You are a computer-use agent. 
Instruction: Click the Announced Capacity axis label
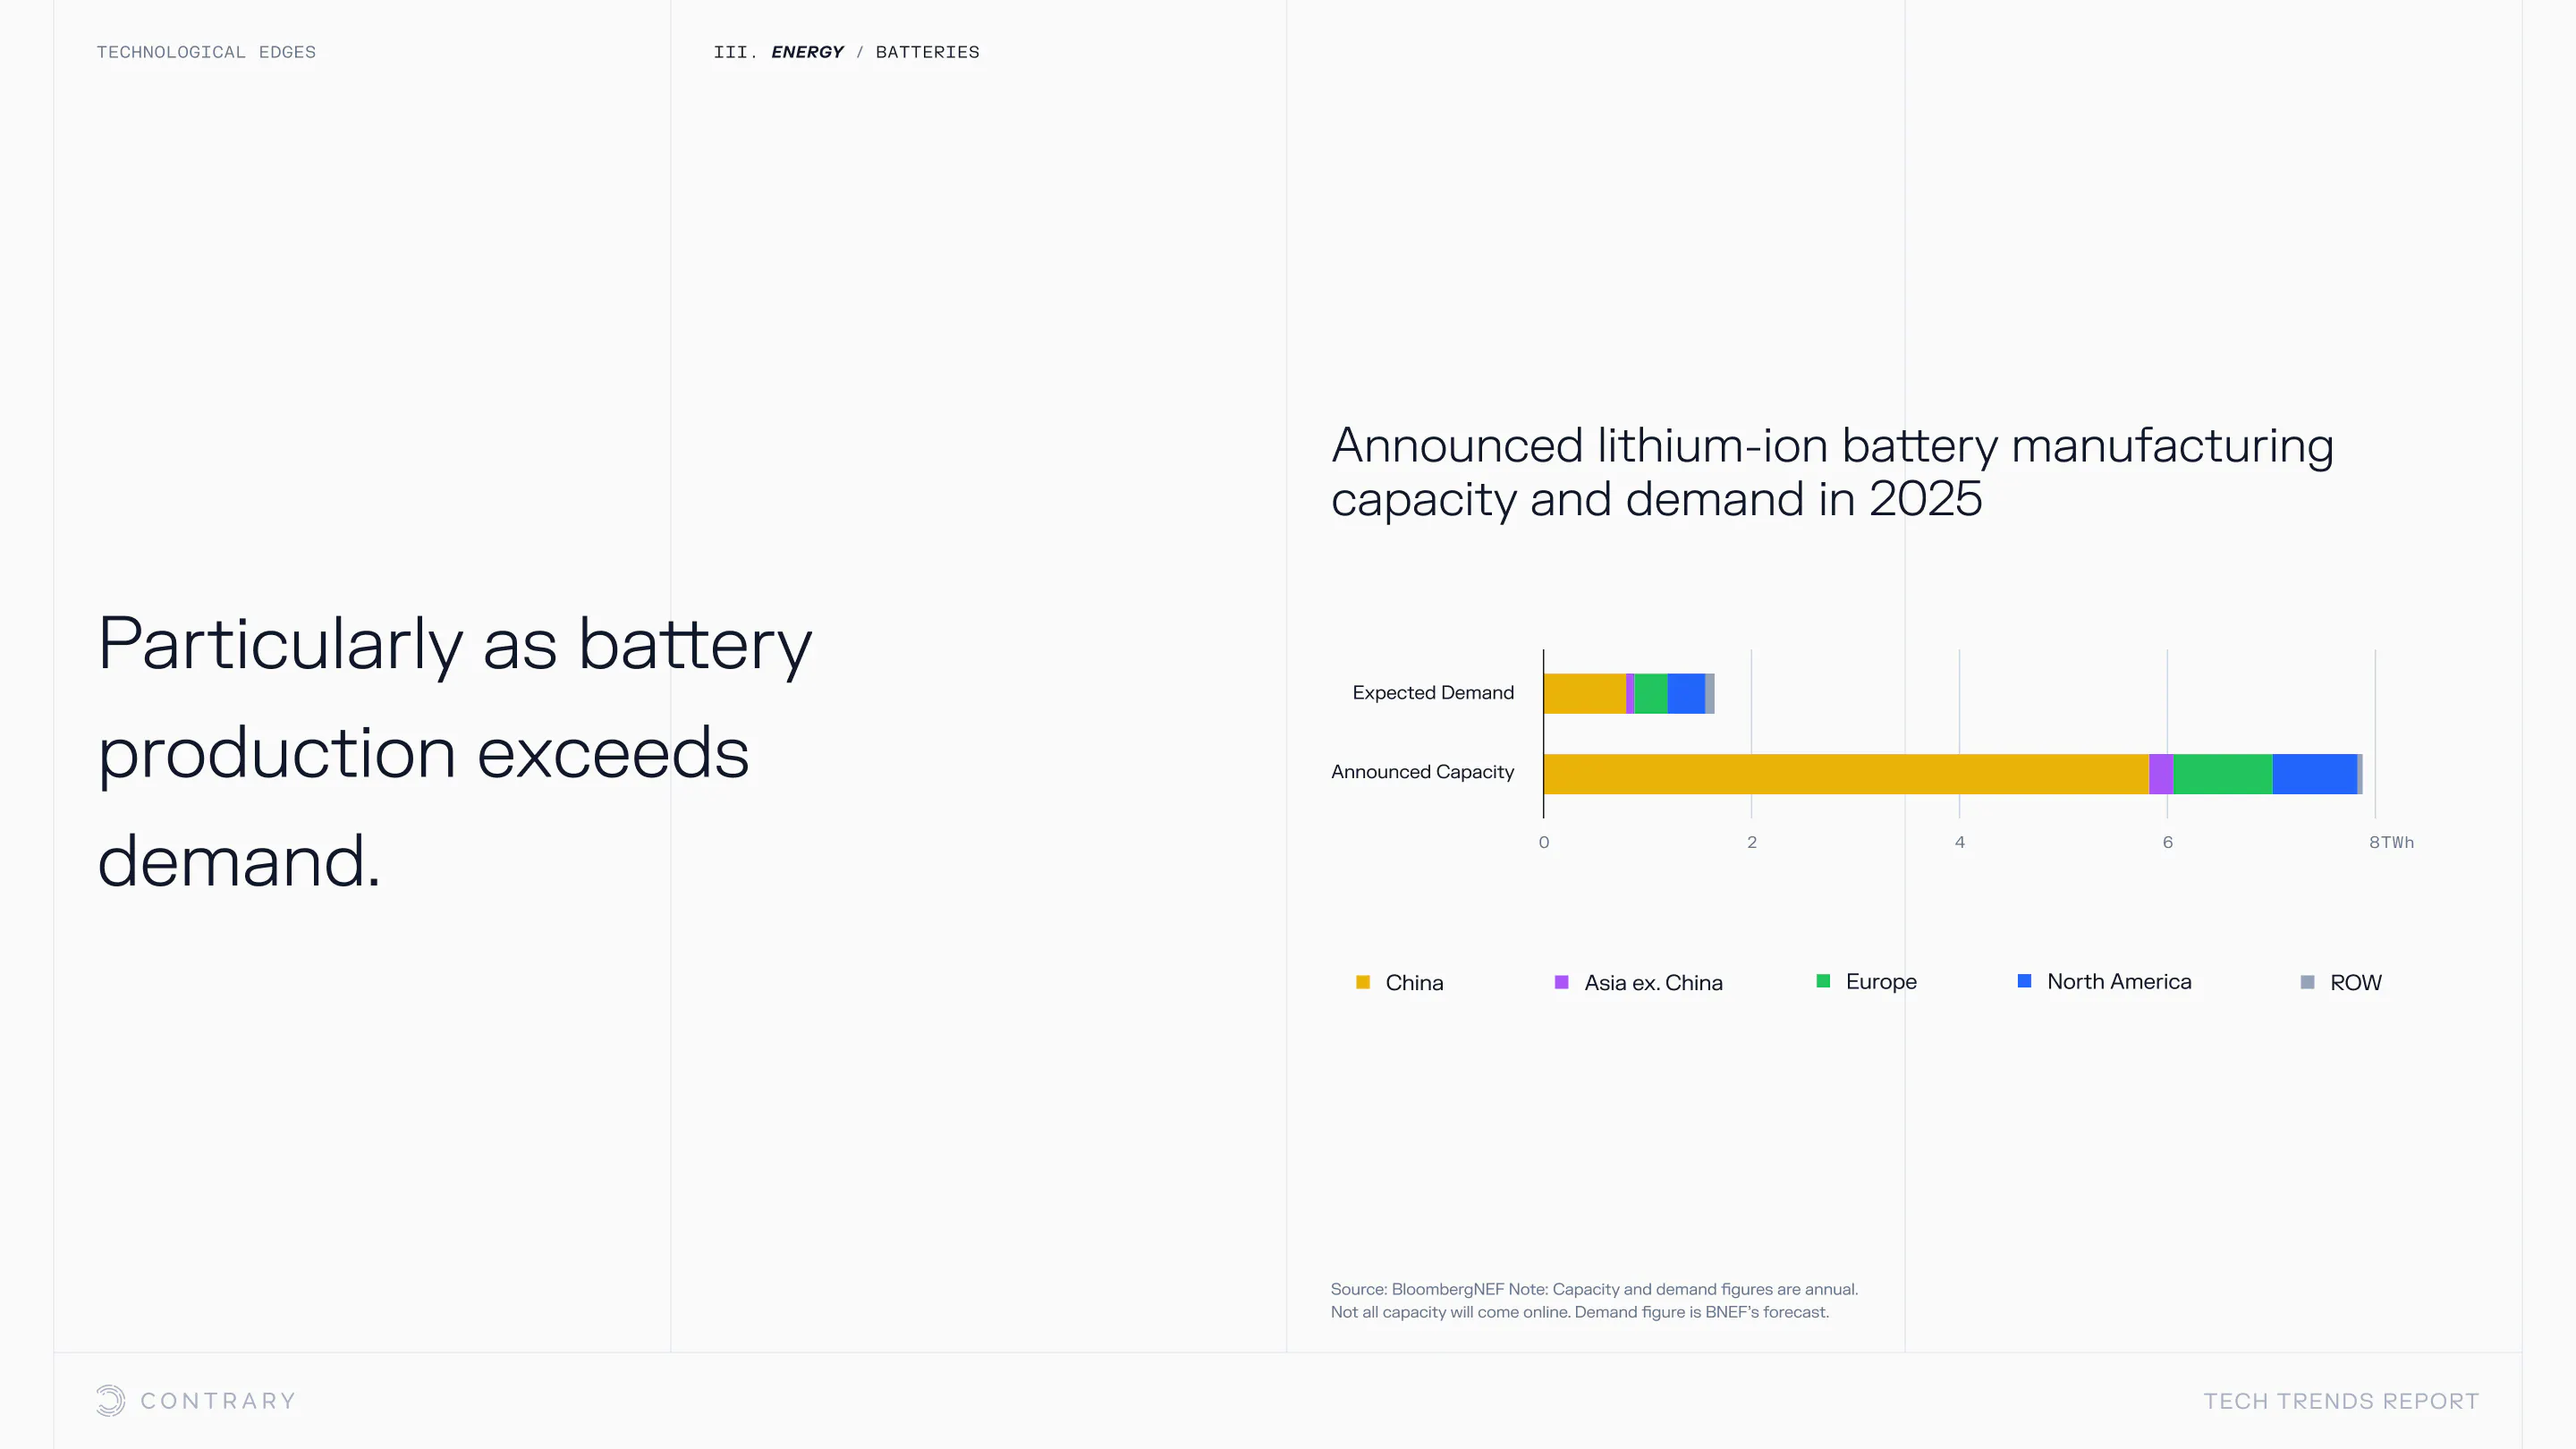(x=1422, y=772)
